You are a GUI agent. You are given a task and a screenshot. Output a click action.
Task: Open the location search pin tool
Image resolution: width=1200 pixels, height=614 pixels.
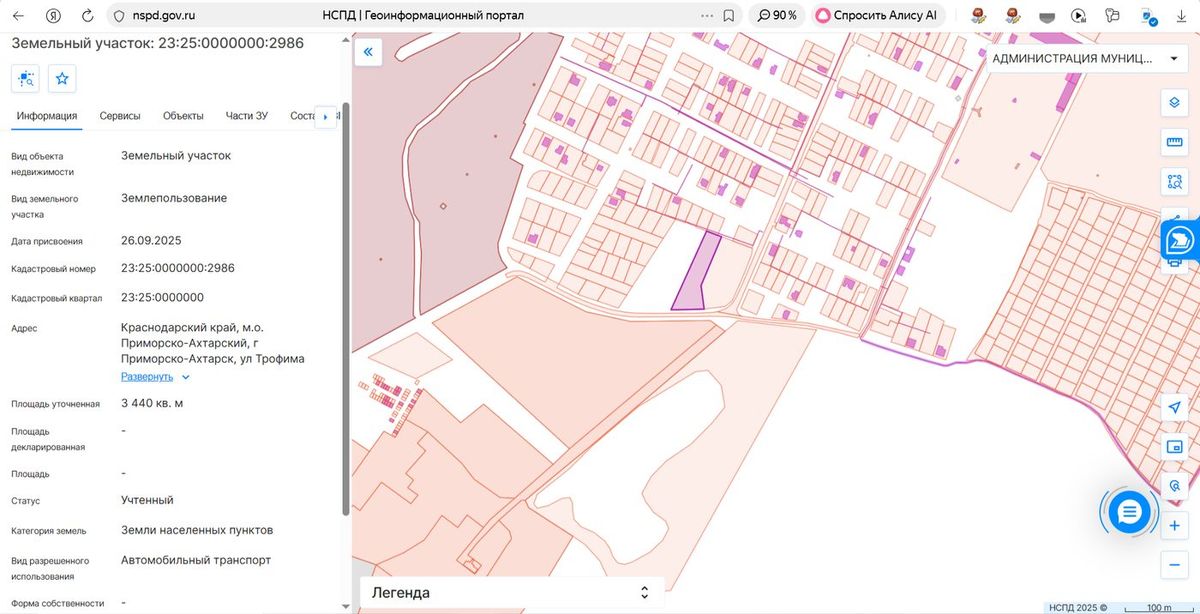click(1174, 486)
